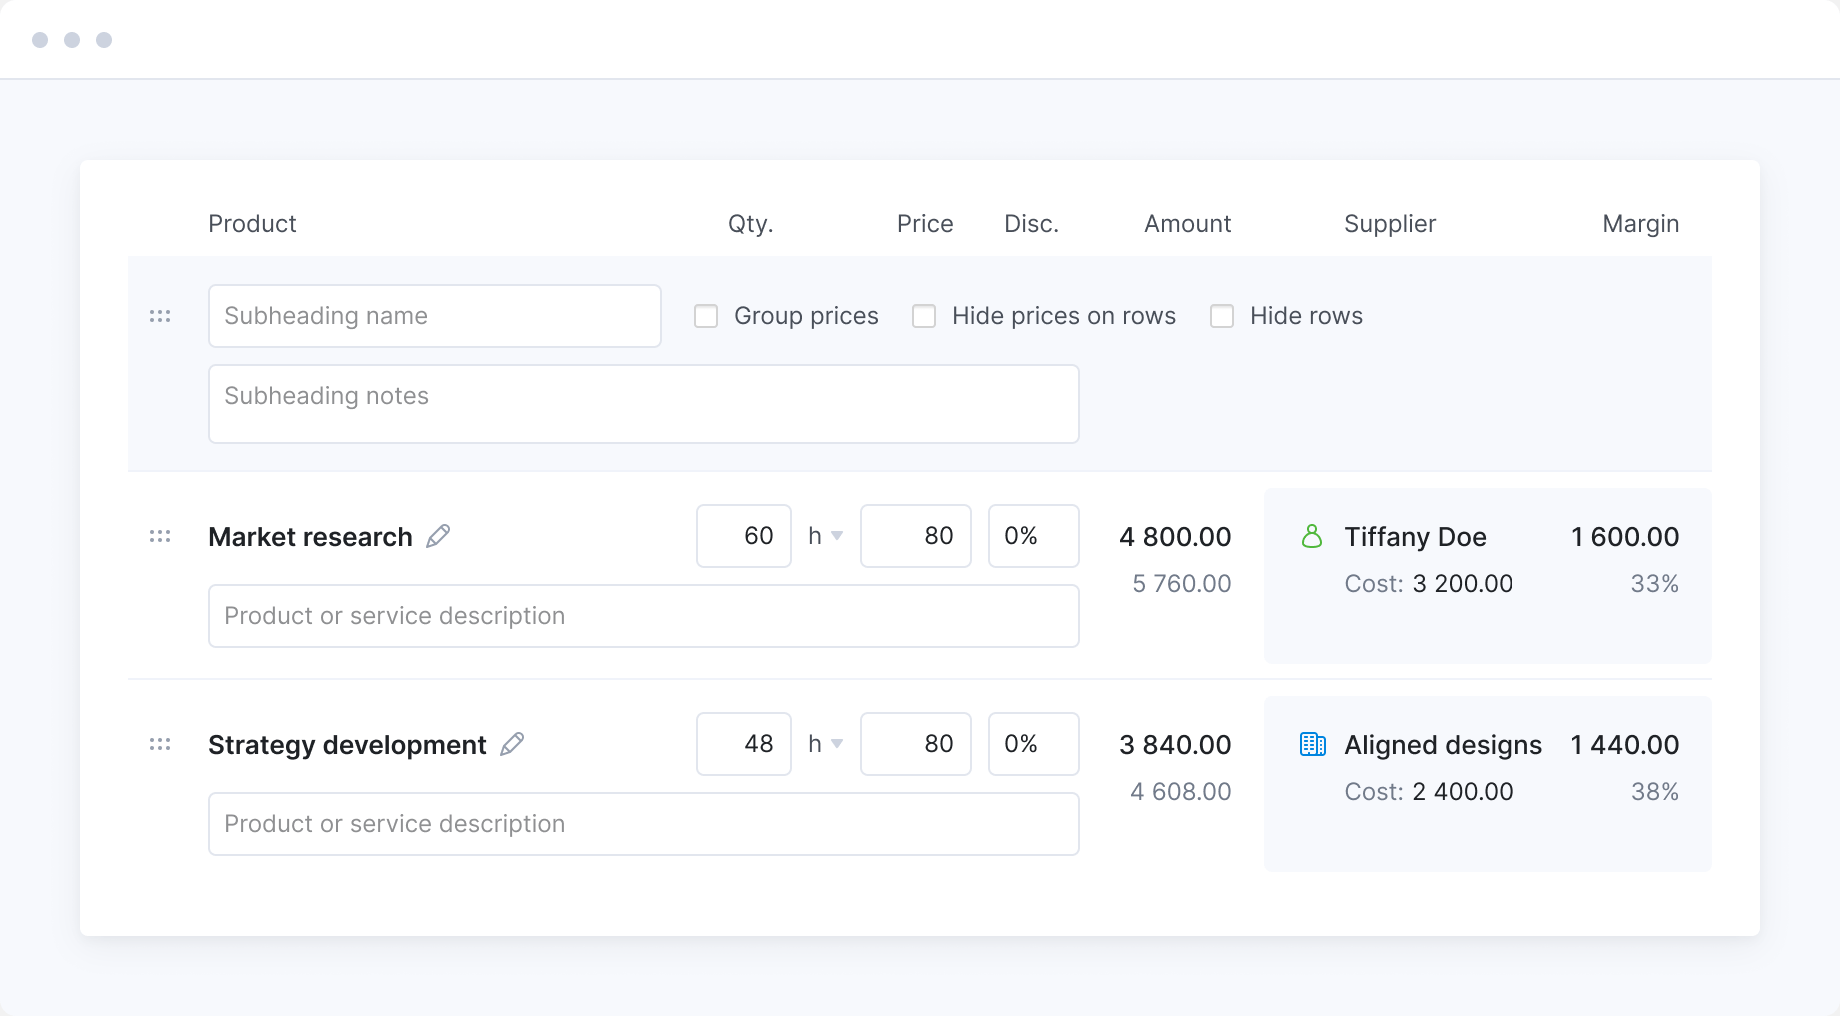
Task: Click the 33% margin percentage
Action: [1655, 584]
